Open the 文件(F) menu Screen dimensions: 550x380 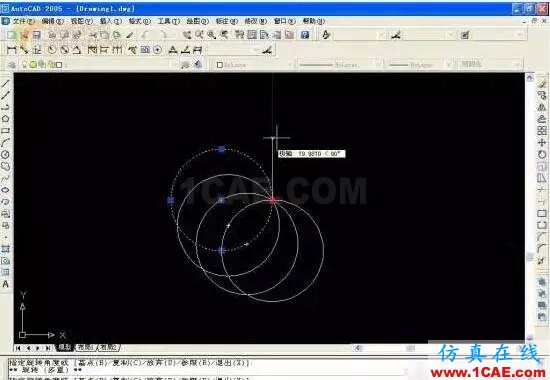pyautogui.click(x=23, y=21)
